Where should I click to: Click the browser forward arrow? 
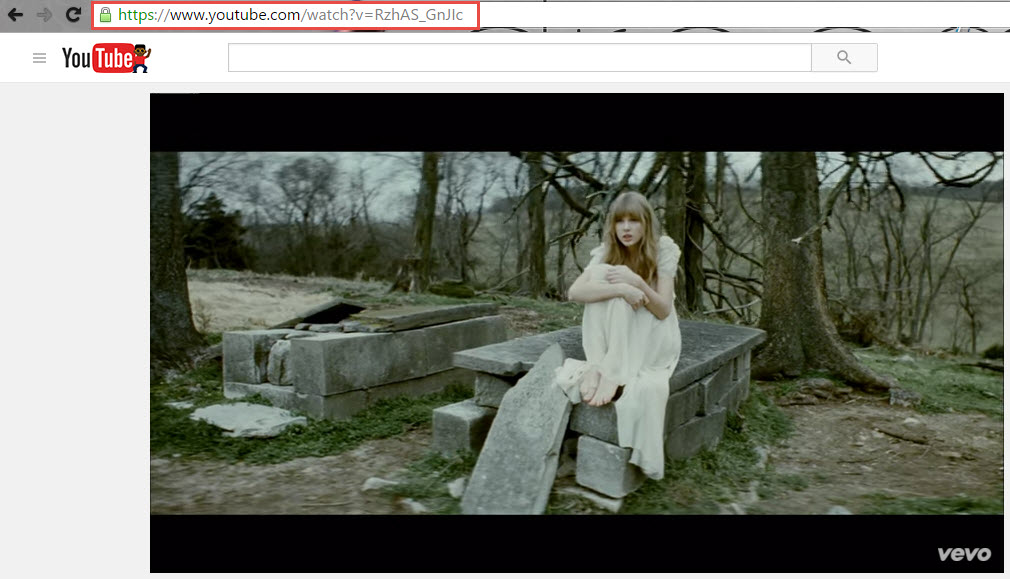(x=44, y=14)
